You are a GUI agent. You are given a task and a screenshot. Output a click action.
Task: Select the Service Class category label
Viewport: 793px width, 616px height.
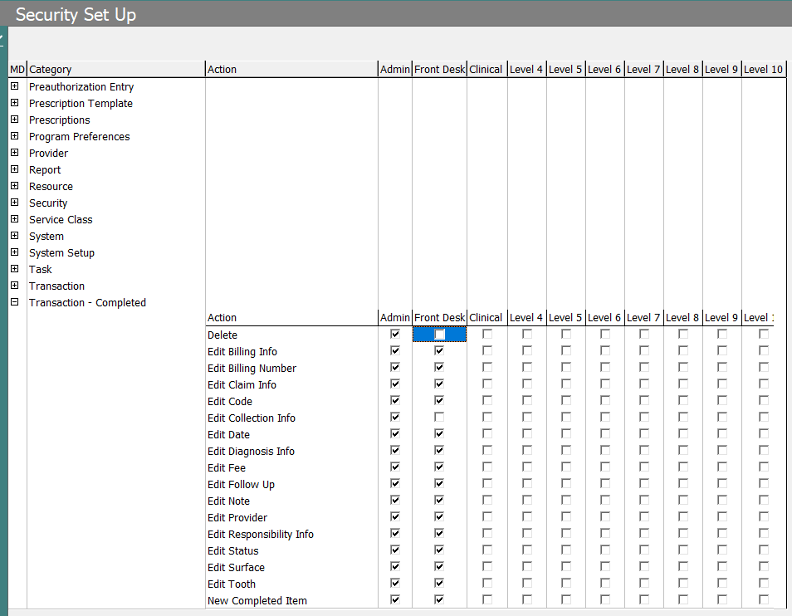click(x=60, y=220)
